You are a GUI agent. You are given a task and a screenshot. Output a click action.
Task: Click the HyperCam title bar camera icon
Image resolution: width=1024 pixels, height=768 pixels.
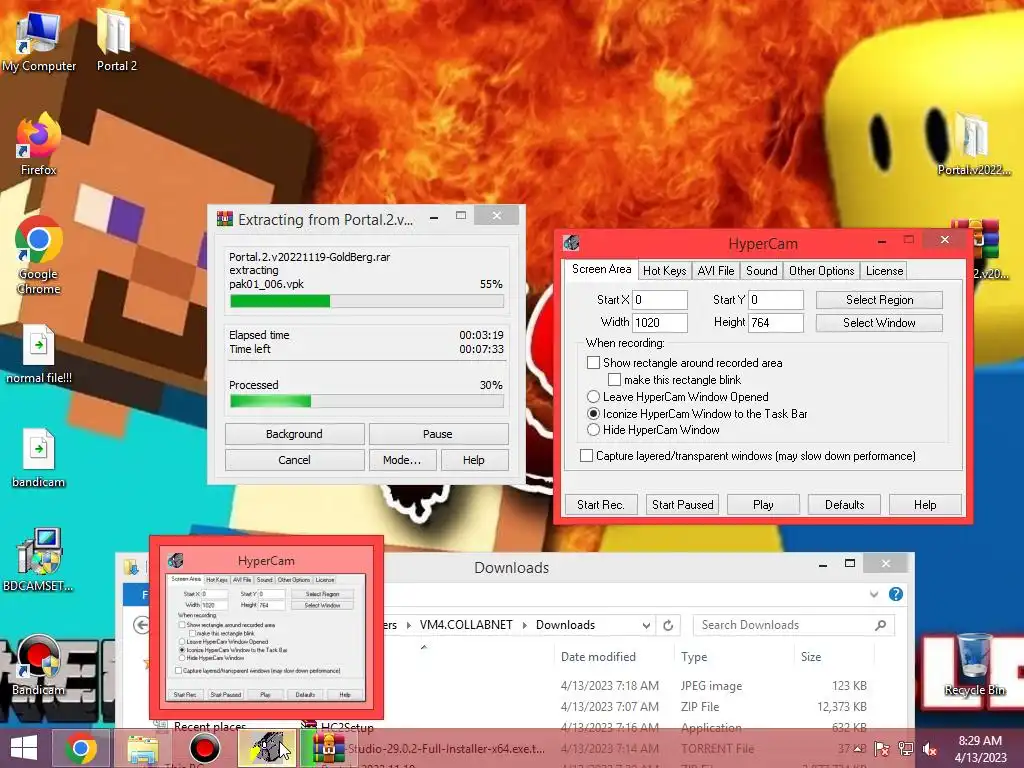pyautogui.click(x=571, y=243)
